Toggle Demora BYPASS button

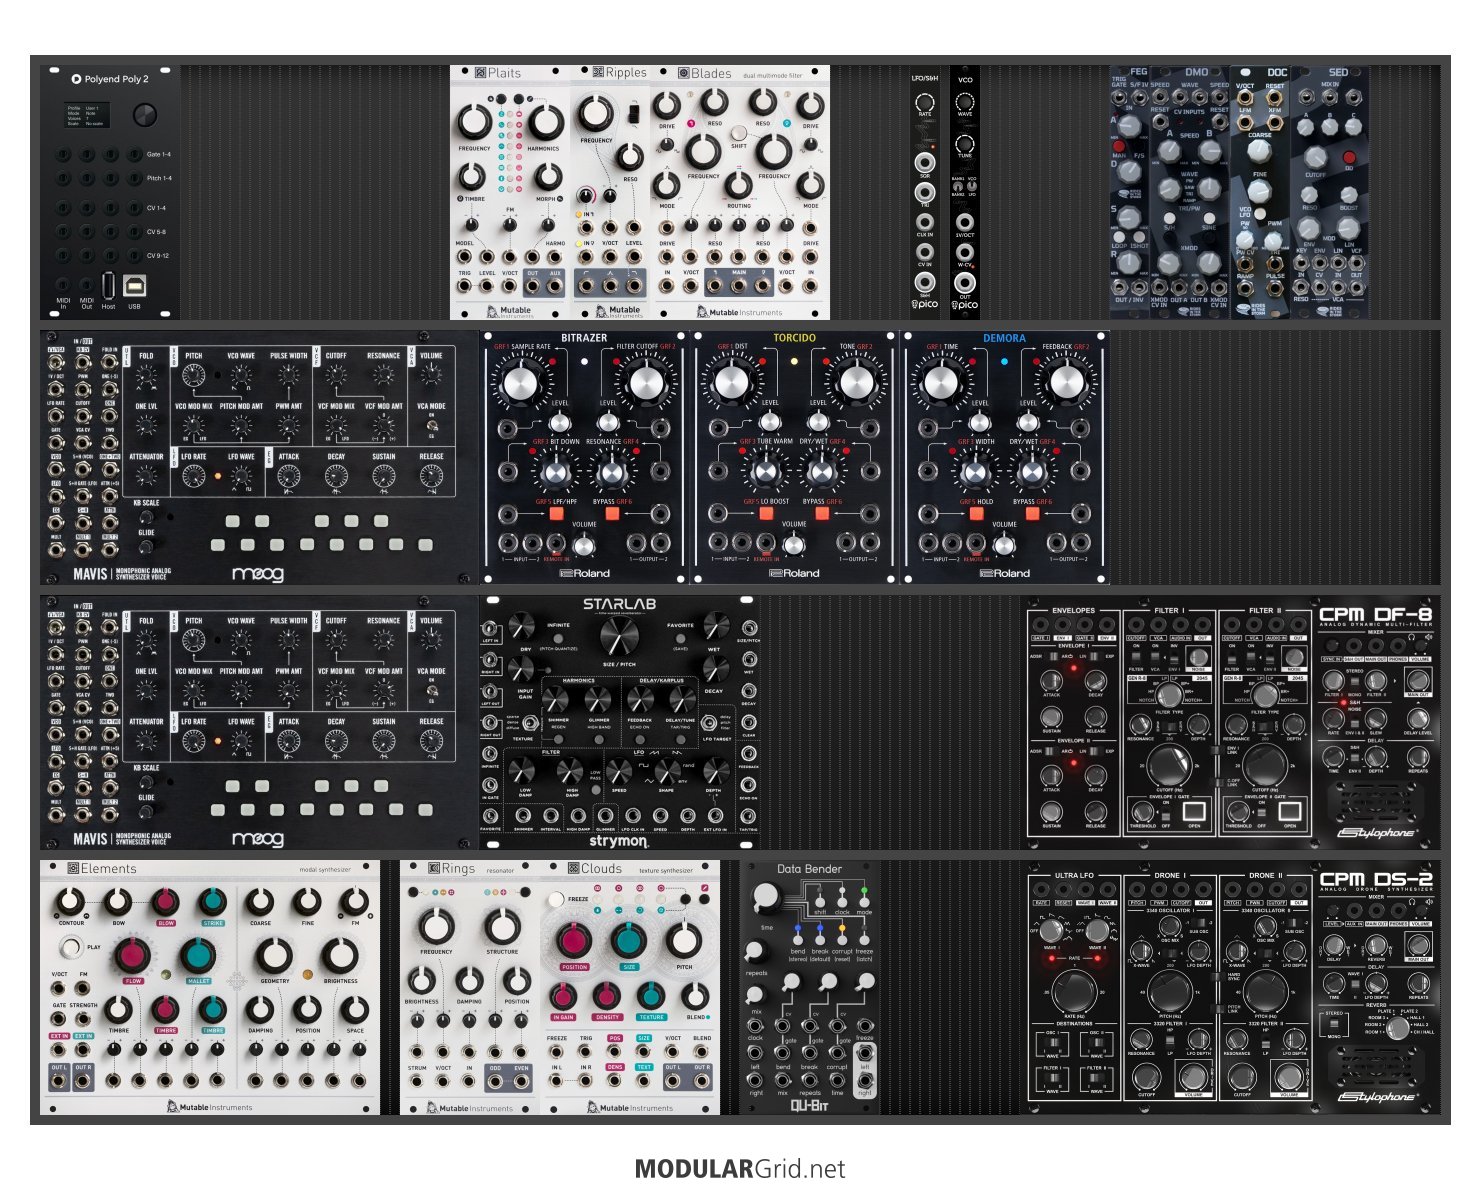coord(1032,514)
